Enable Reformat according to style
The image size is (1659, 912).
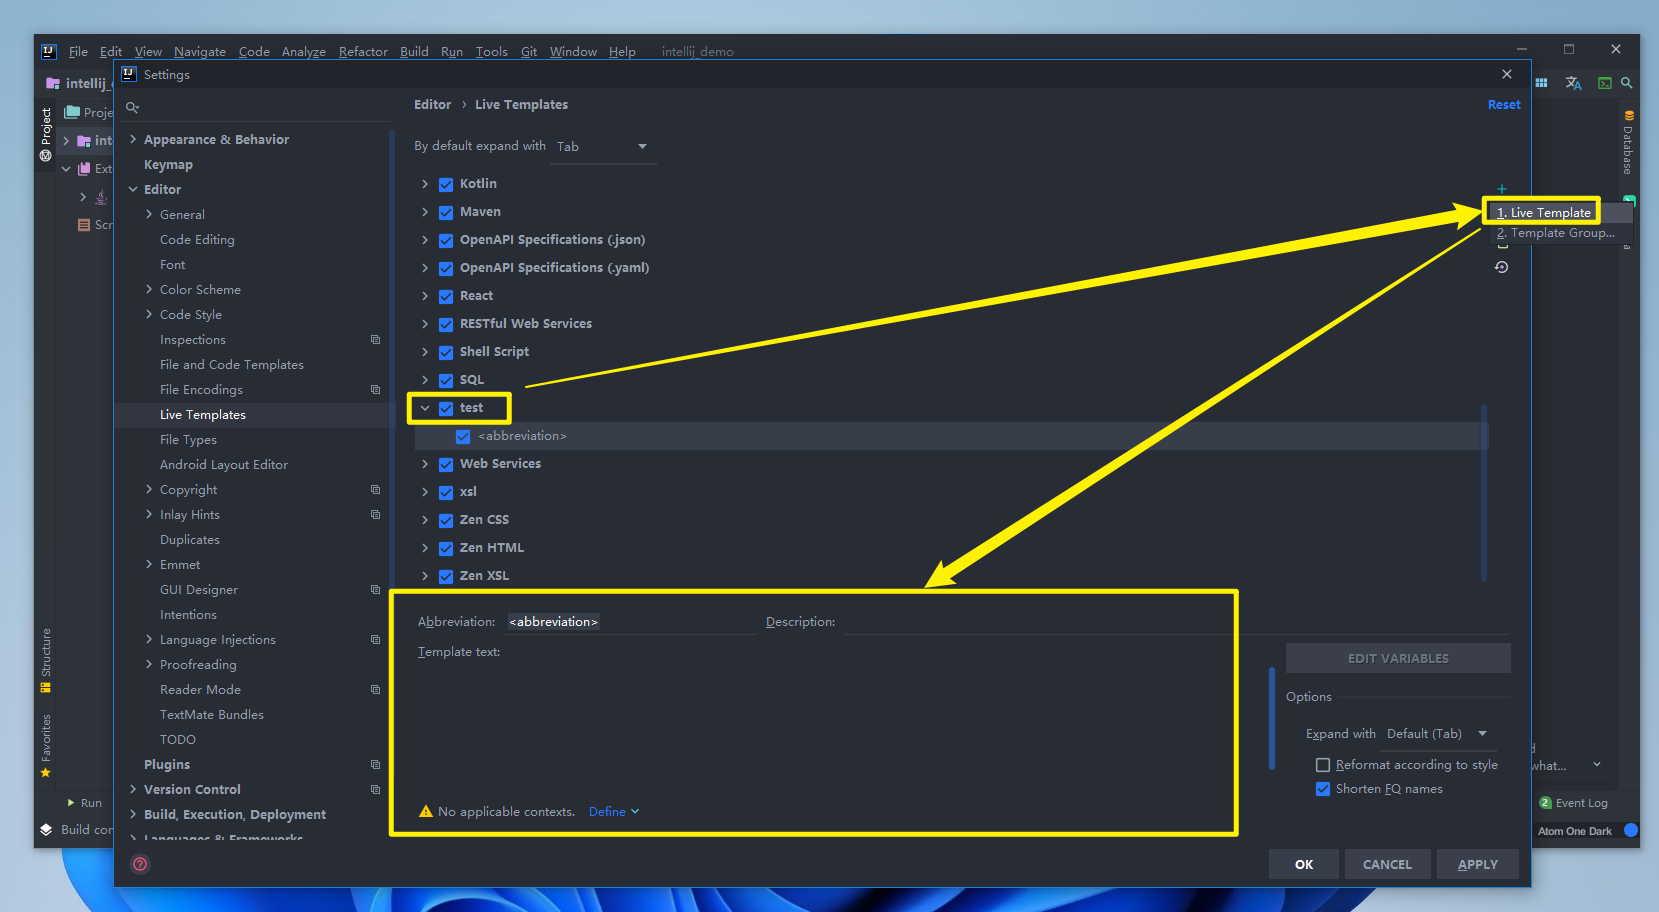pos(1323,765)
